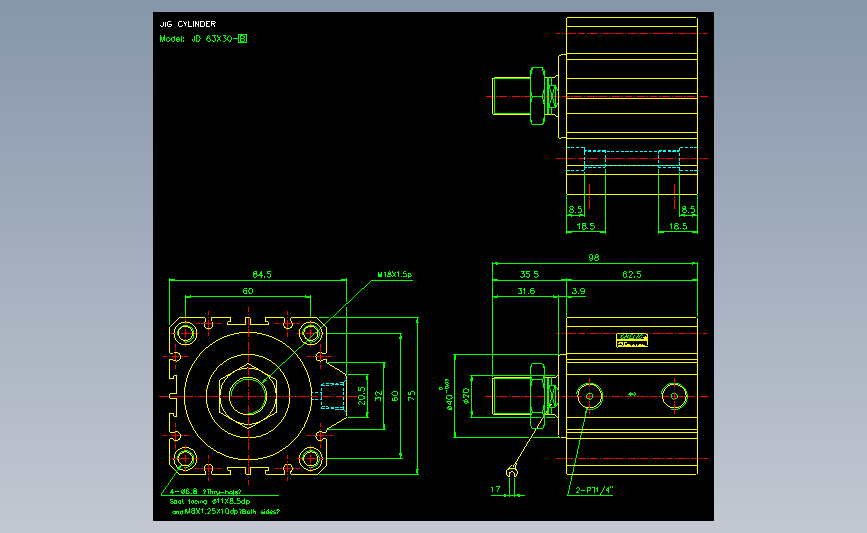The width and height of the screenshot is (867, 533).
Task: Click the wrench symbol above dimension 17
Action: coord(513,472)
